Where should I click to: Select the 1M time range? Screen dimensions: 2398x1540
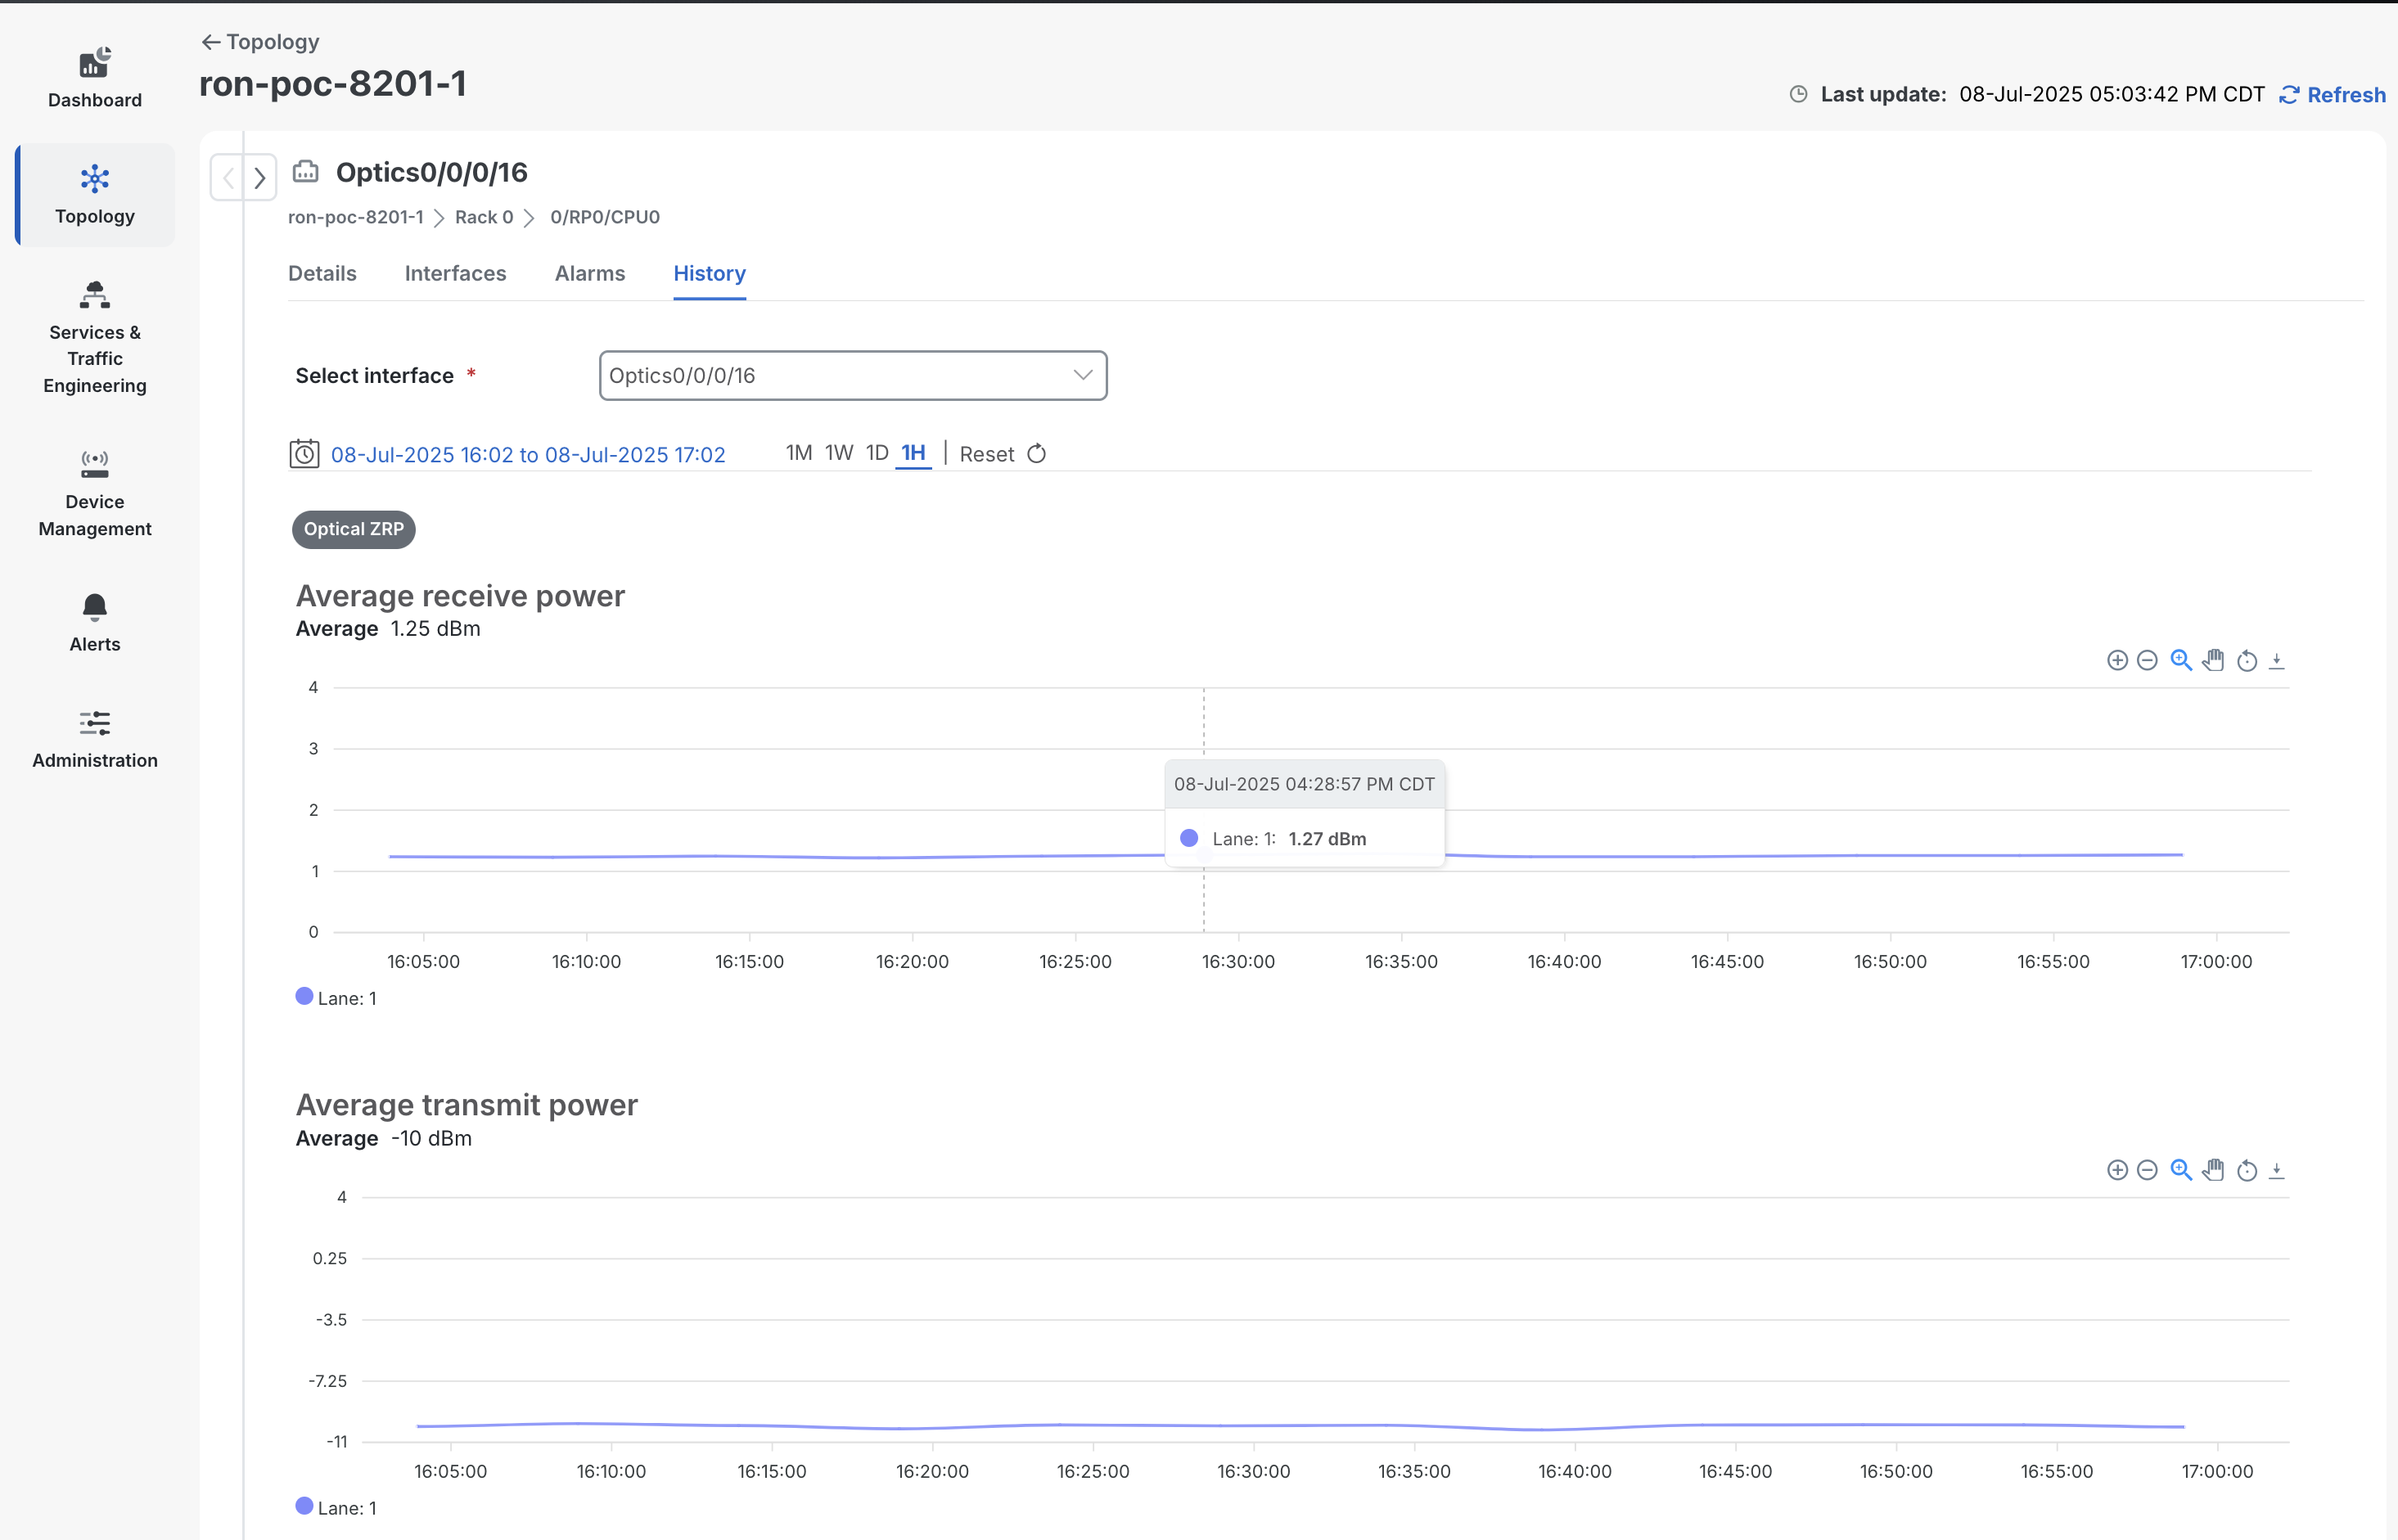pos(798,453)
